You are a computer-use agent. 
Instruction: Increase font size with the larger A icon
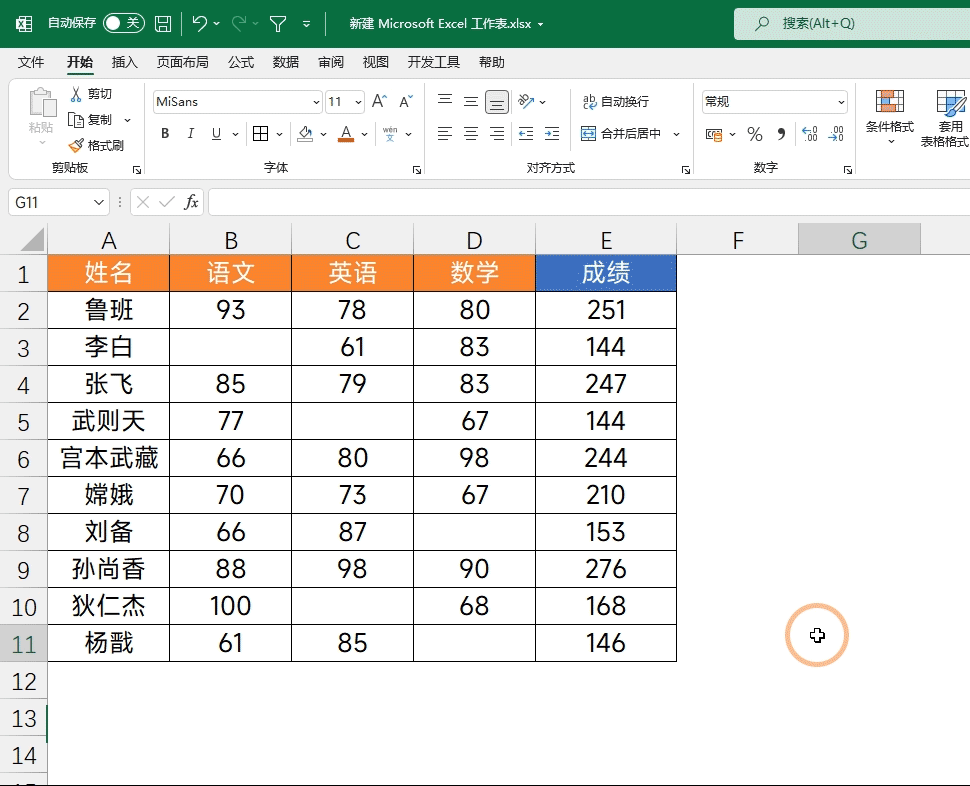coord(379,101)
